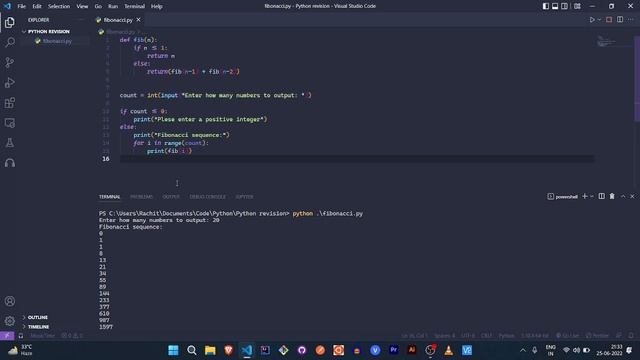Viewport: 640px width, 360px height.
Task: Open the Remote Explorer view
Action: point(10,123)
